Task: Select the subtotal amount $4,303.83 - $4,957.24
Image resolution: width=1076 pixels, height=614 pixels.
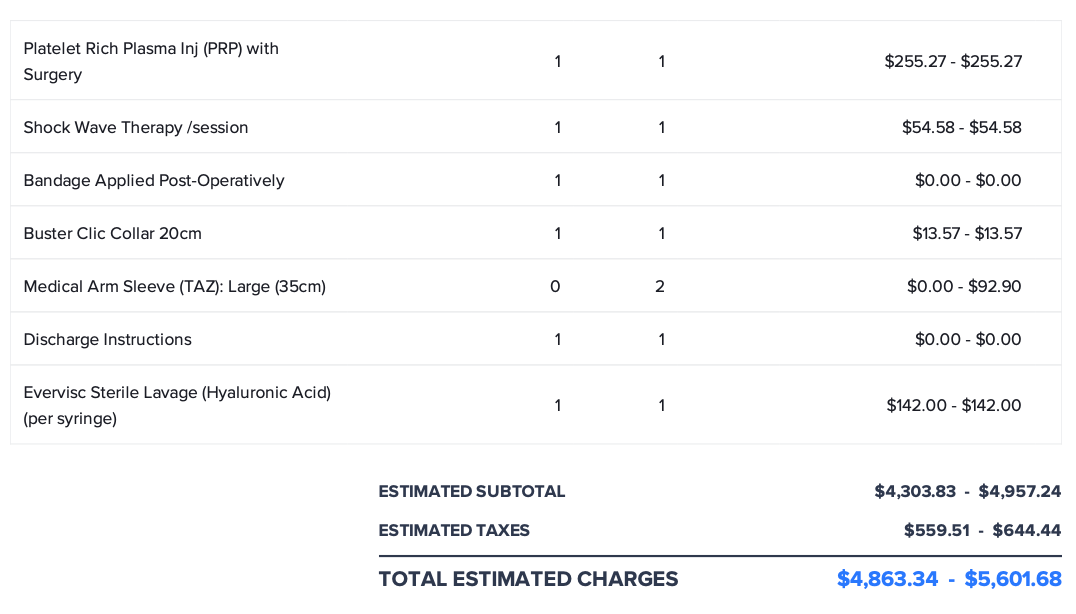Action: pos(967,491)
